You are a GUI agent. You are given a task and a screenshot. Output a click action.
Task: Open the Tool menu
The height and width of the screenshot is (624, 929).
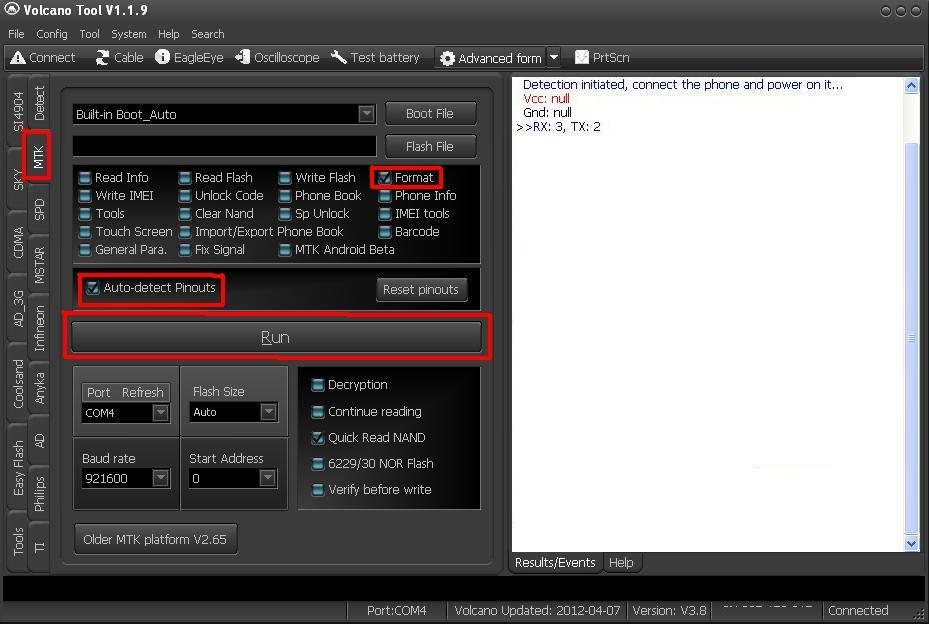89,34
